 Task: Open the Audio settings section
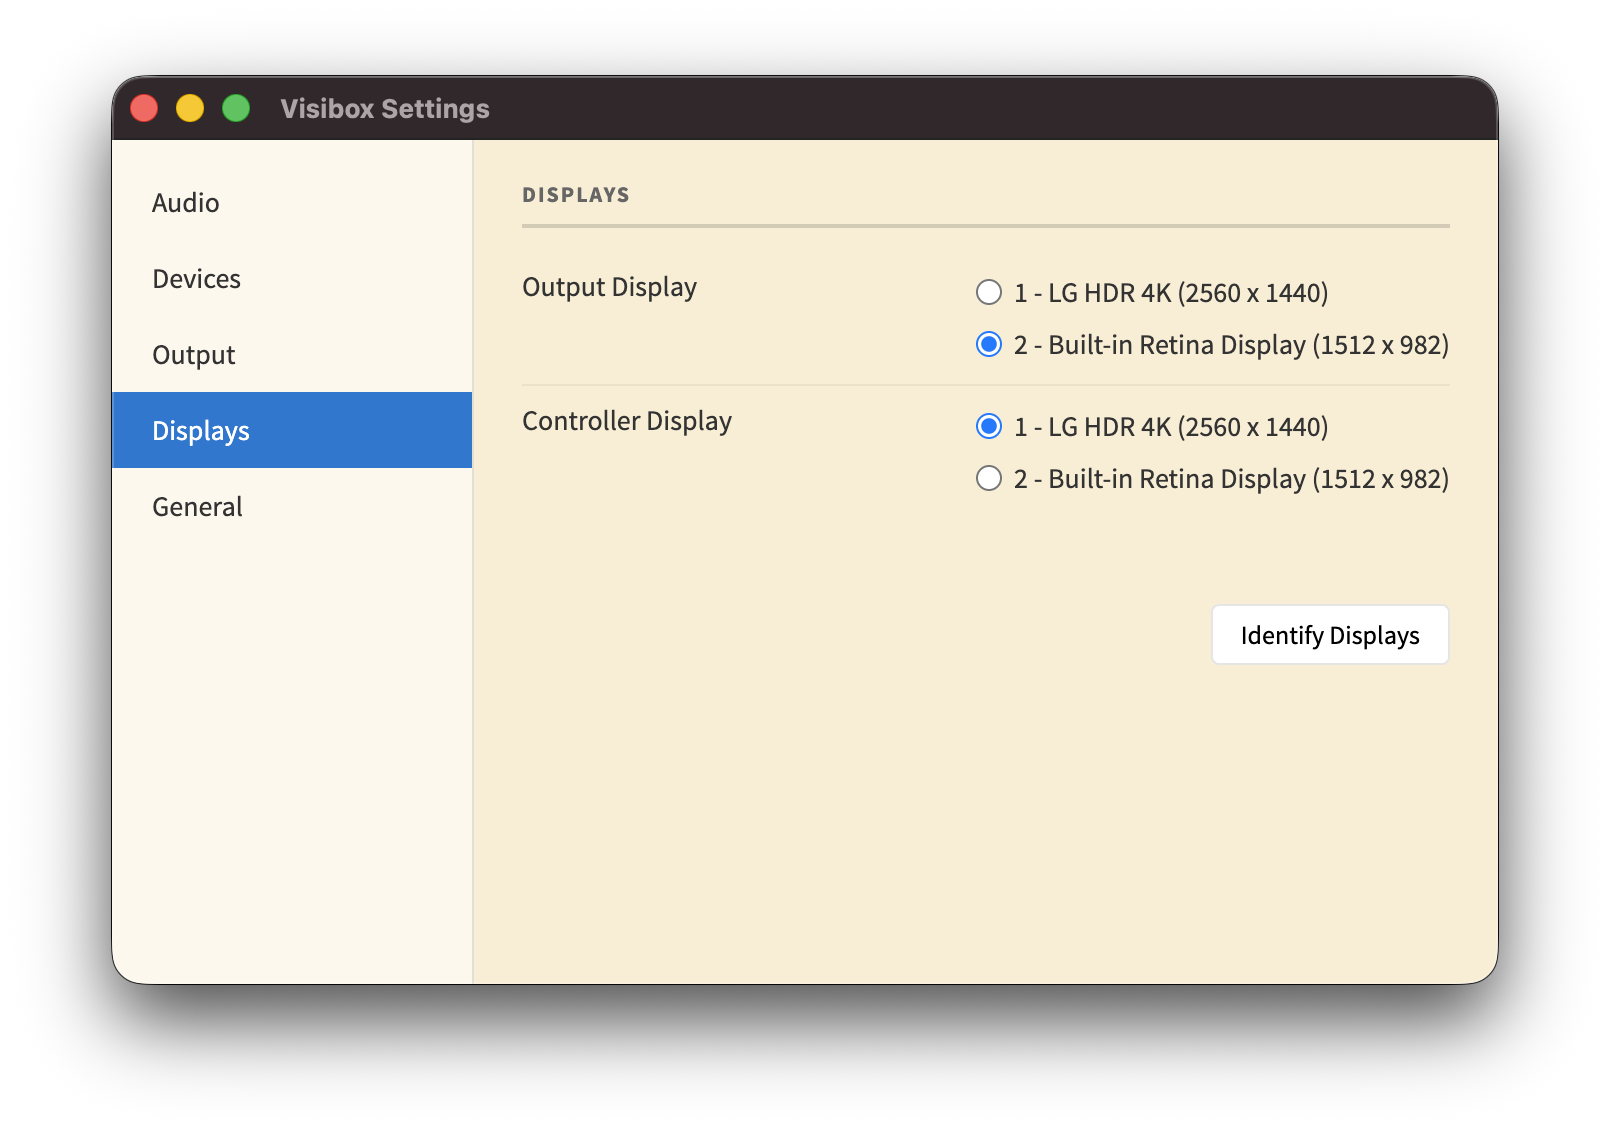(186, 203)
